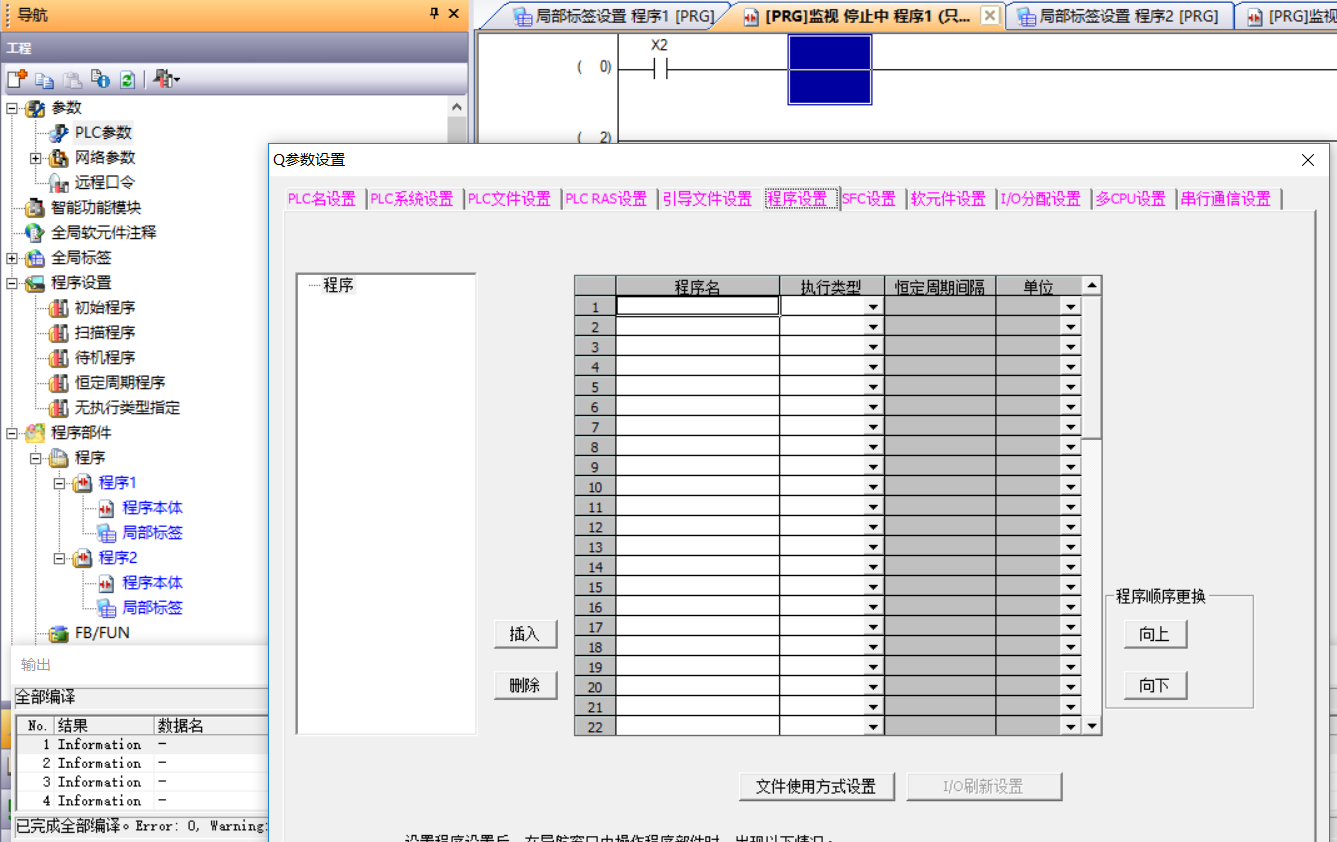Click the 程序名 input field in row 1

coord(697,306)
